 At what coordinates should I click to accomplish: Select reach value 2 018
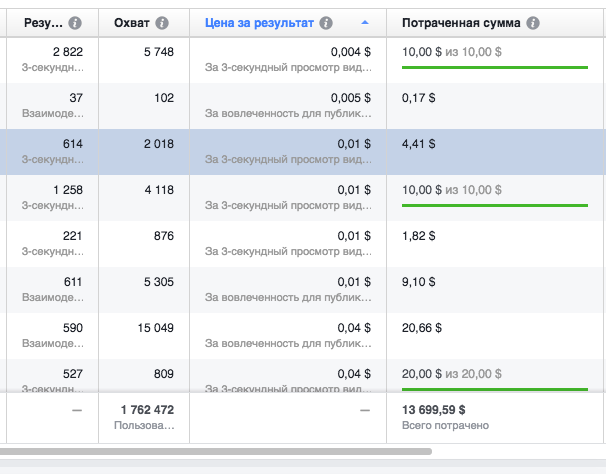(159, 144)
